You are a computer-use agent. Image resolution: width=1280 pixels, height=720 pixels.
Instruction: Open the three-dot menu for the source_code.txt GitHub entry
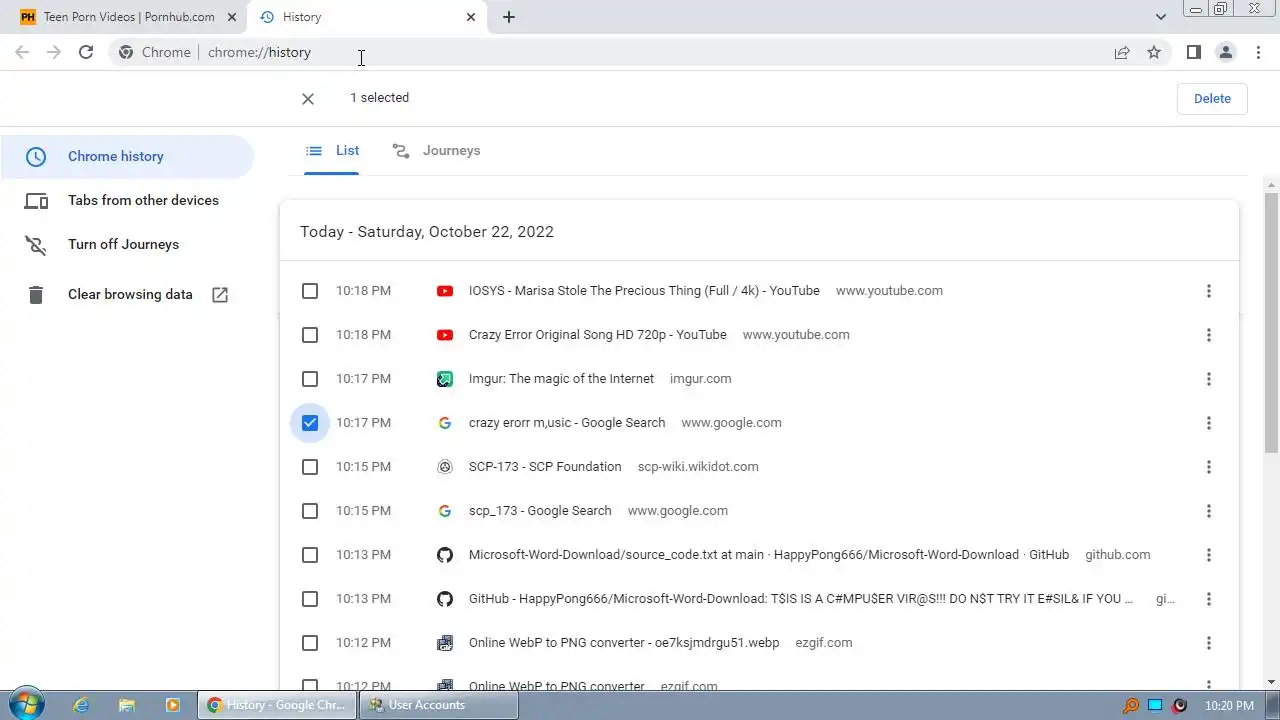[x=1208, y=555]
